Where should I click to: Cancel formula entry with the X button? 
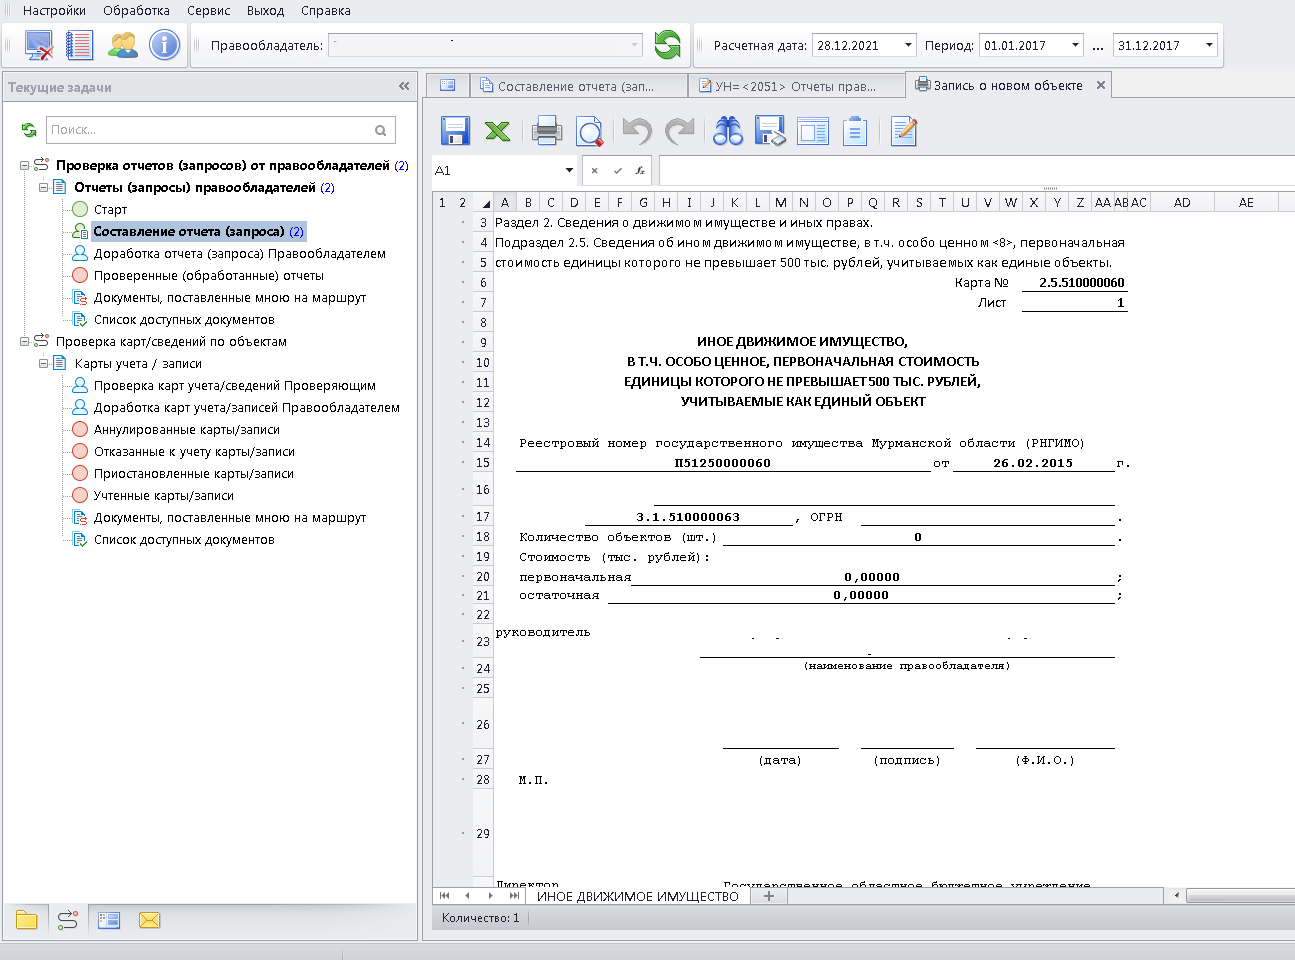[594, 171]
